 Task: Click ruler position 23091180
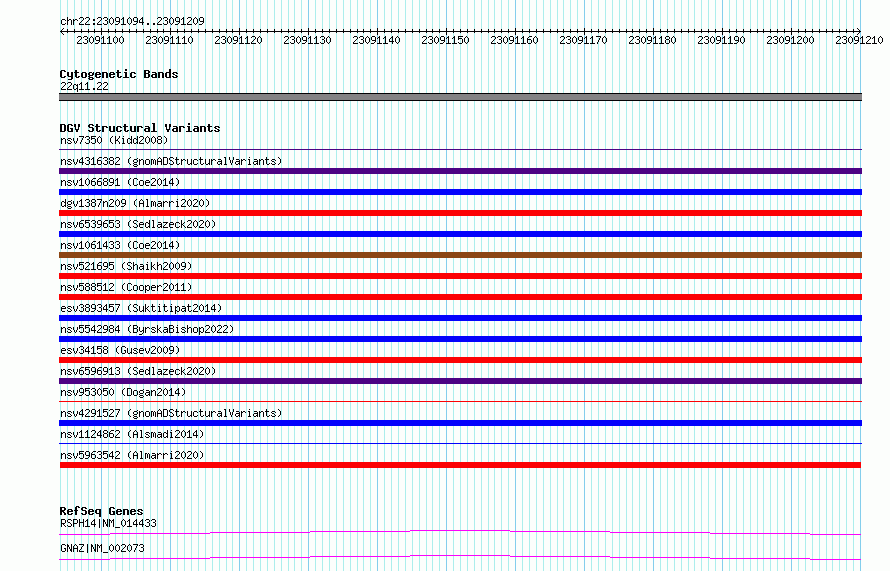(x=652, y=40)
